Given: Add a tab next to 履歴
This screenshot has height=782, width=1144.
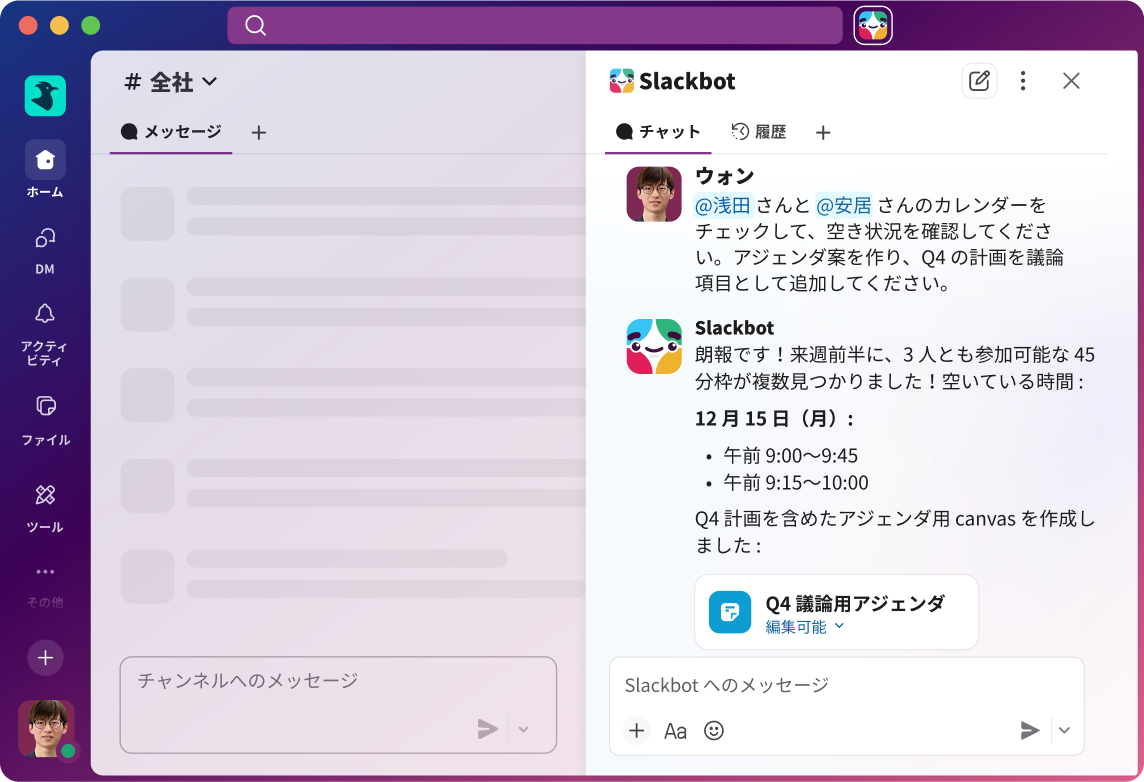Looking at the screenshot, I should pyautogui.click(x=823, y=133).
